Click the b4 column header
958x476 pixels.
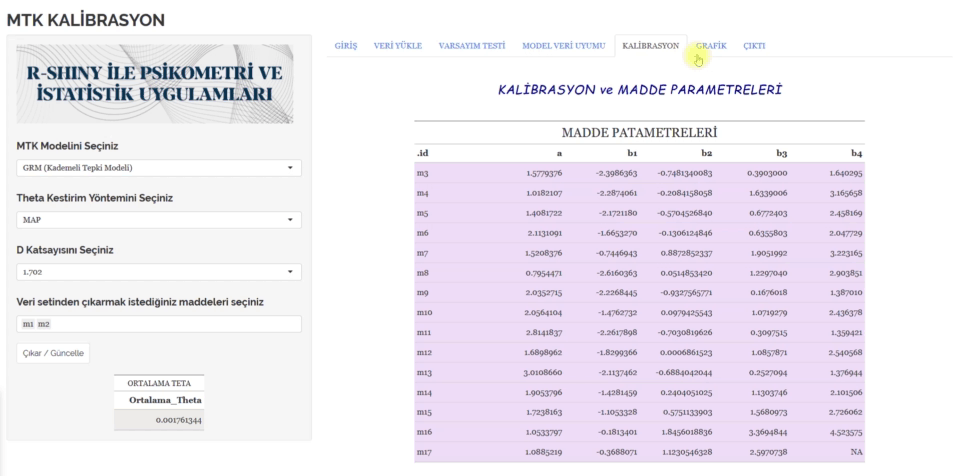tap(857, 154)
